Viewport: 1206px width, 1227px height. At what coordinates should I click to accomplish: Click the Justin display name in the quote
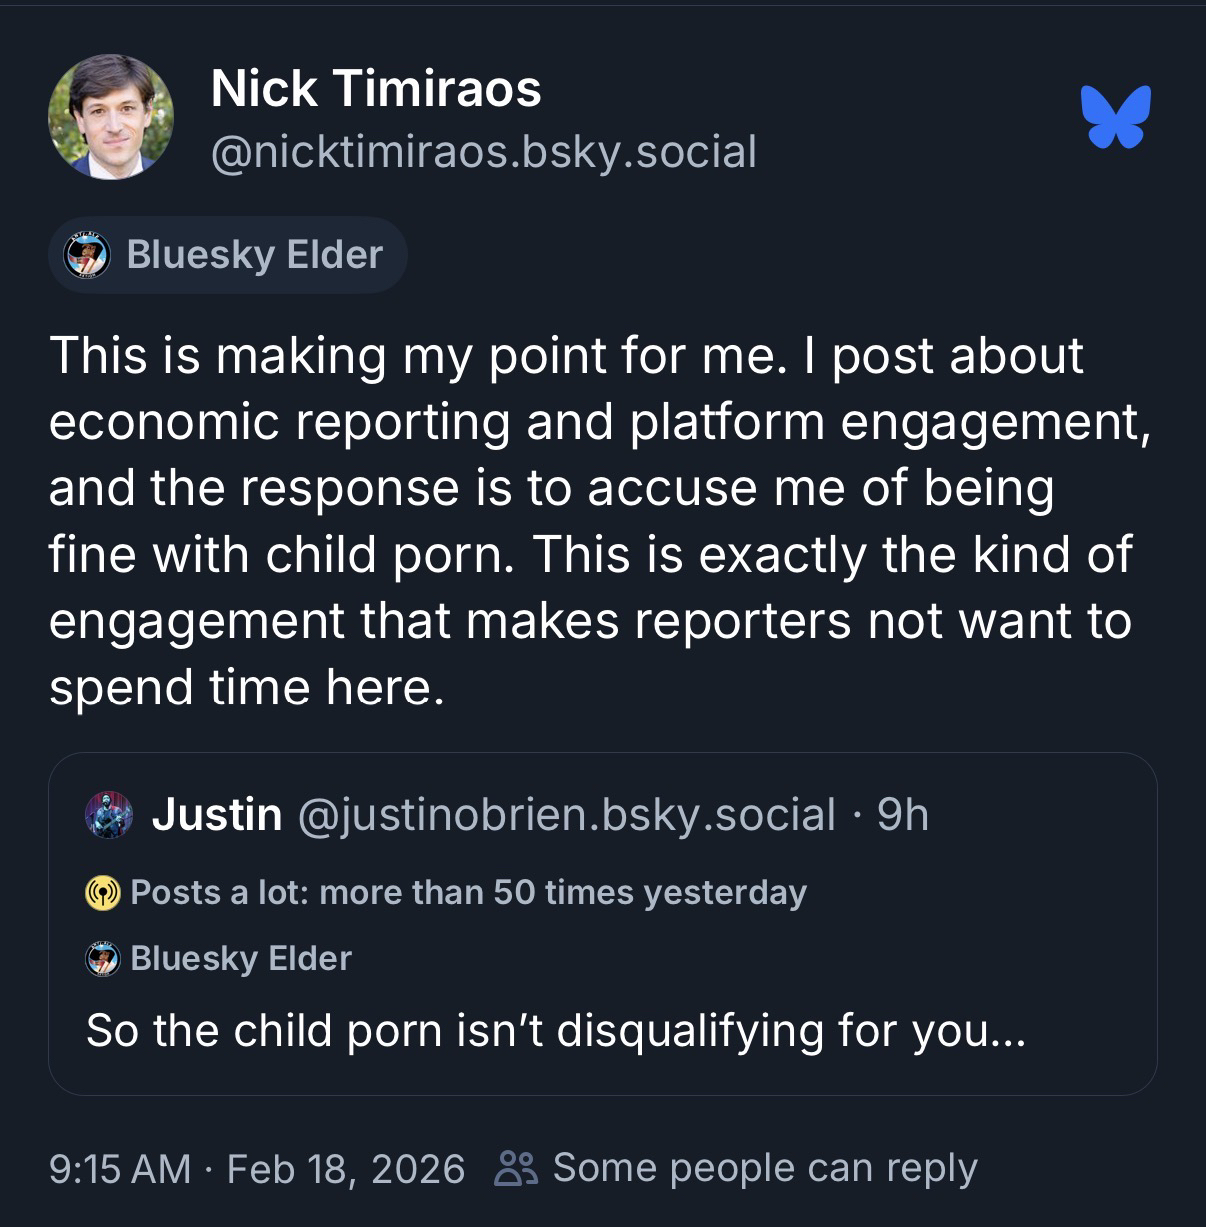217,815
